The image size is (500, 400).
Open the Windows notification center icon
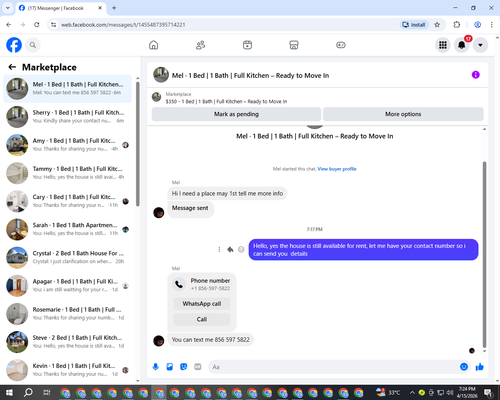tap(488, 392)
